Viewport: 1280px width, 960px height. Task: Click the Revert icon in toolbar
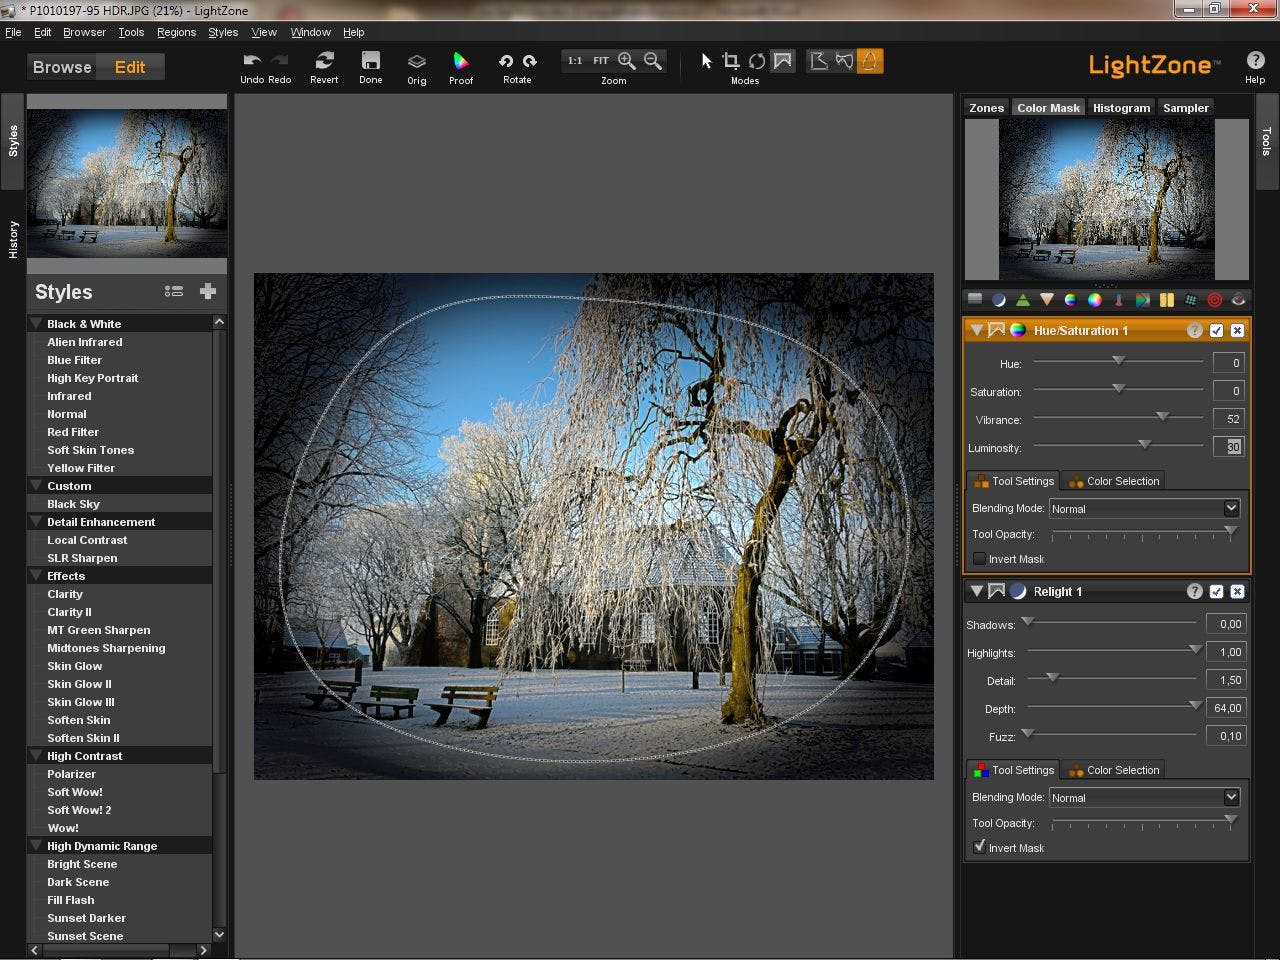point(324,61)
